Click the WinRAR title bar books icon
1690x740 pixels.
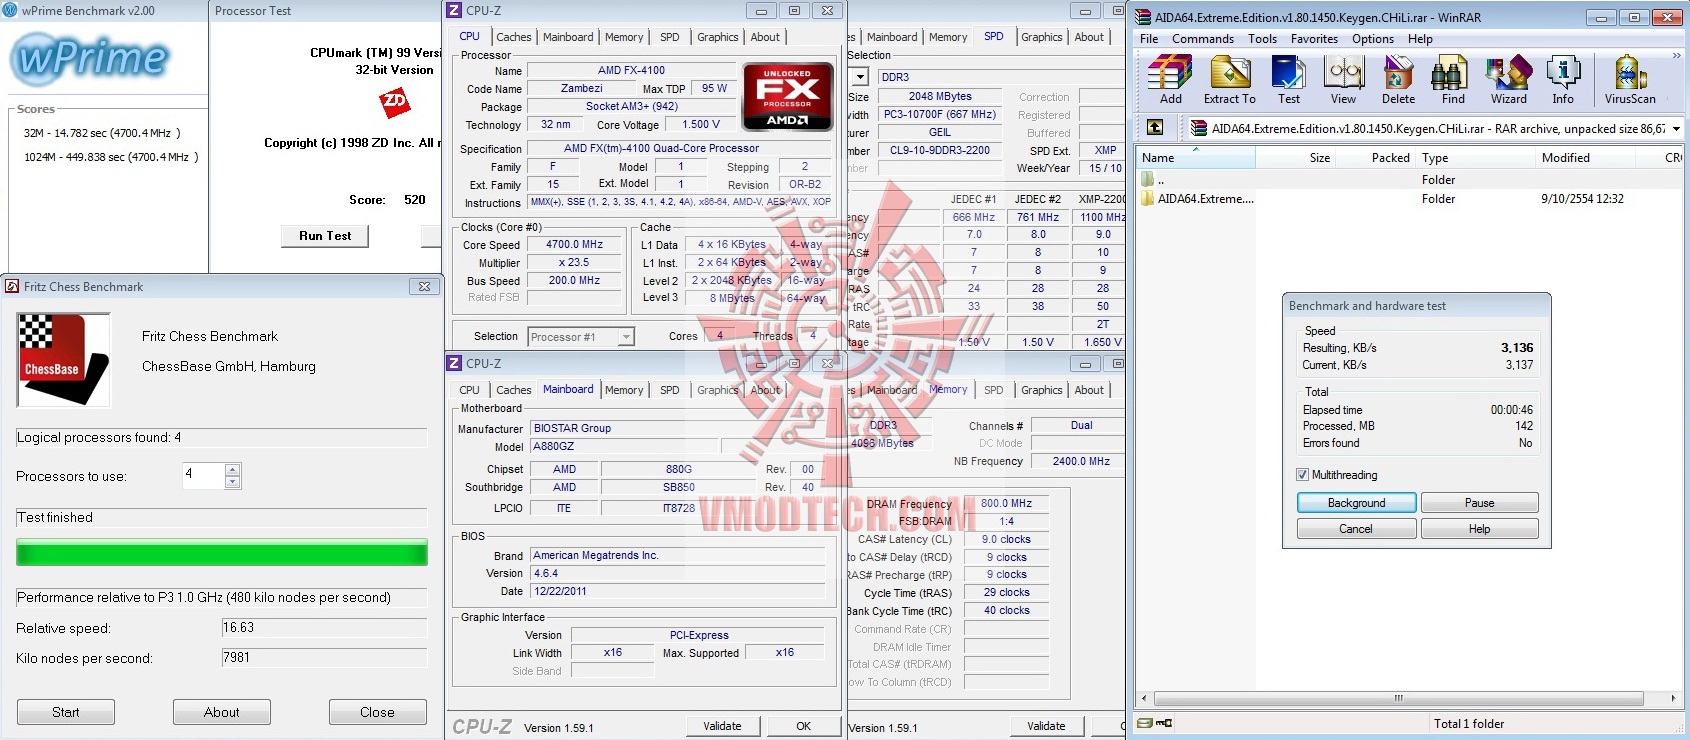coord(1143,17)
